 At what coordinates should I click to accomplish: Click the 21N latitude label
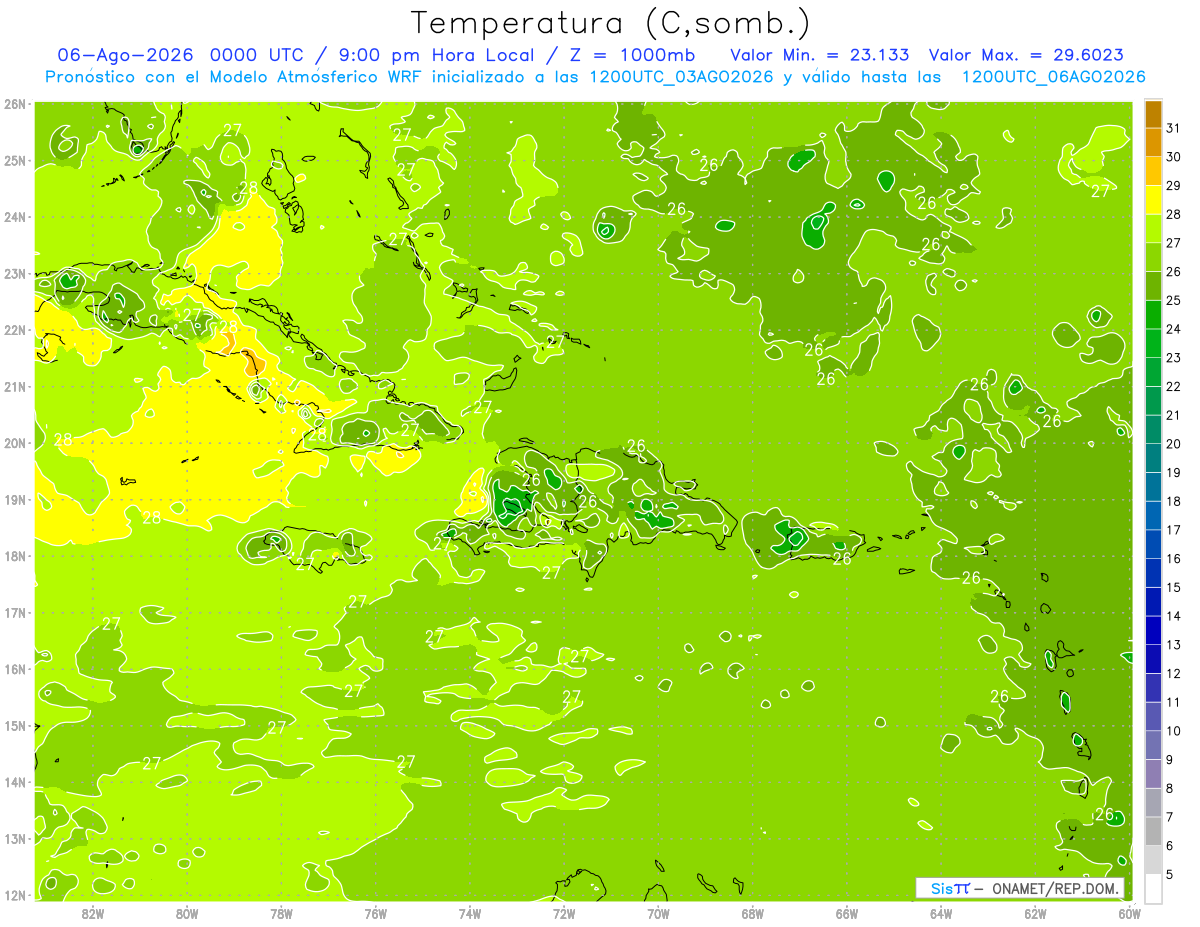point(16,387)
